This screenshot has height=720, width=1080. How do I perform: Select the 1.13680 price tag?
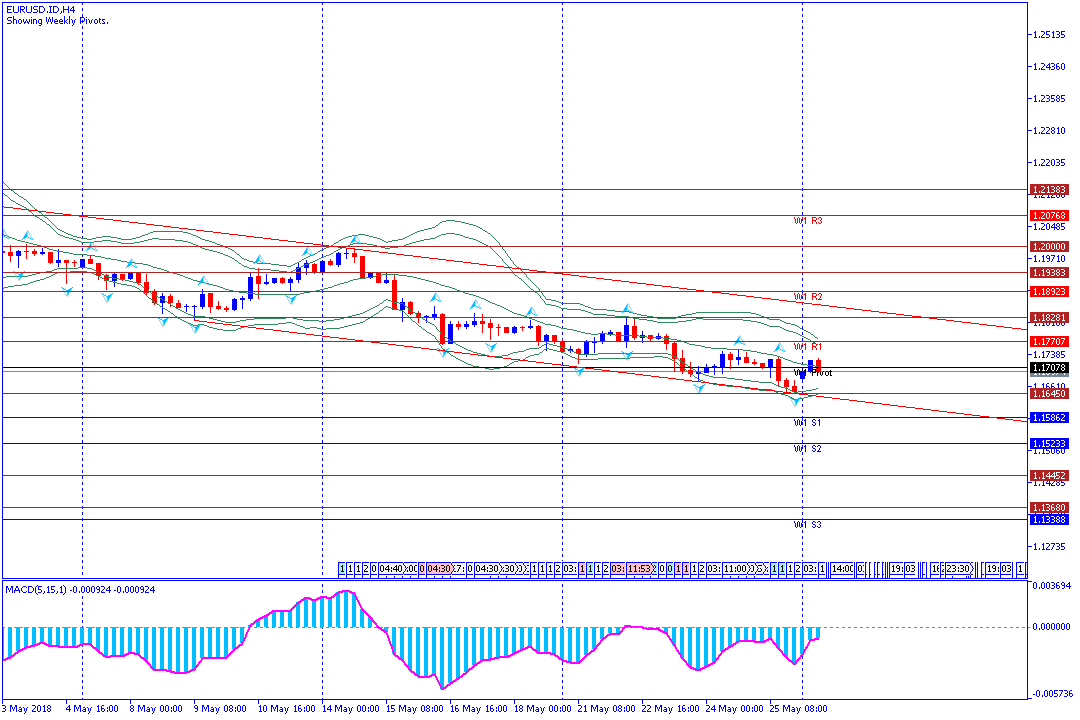1049,508
